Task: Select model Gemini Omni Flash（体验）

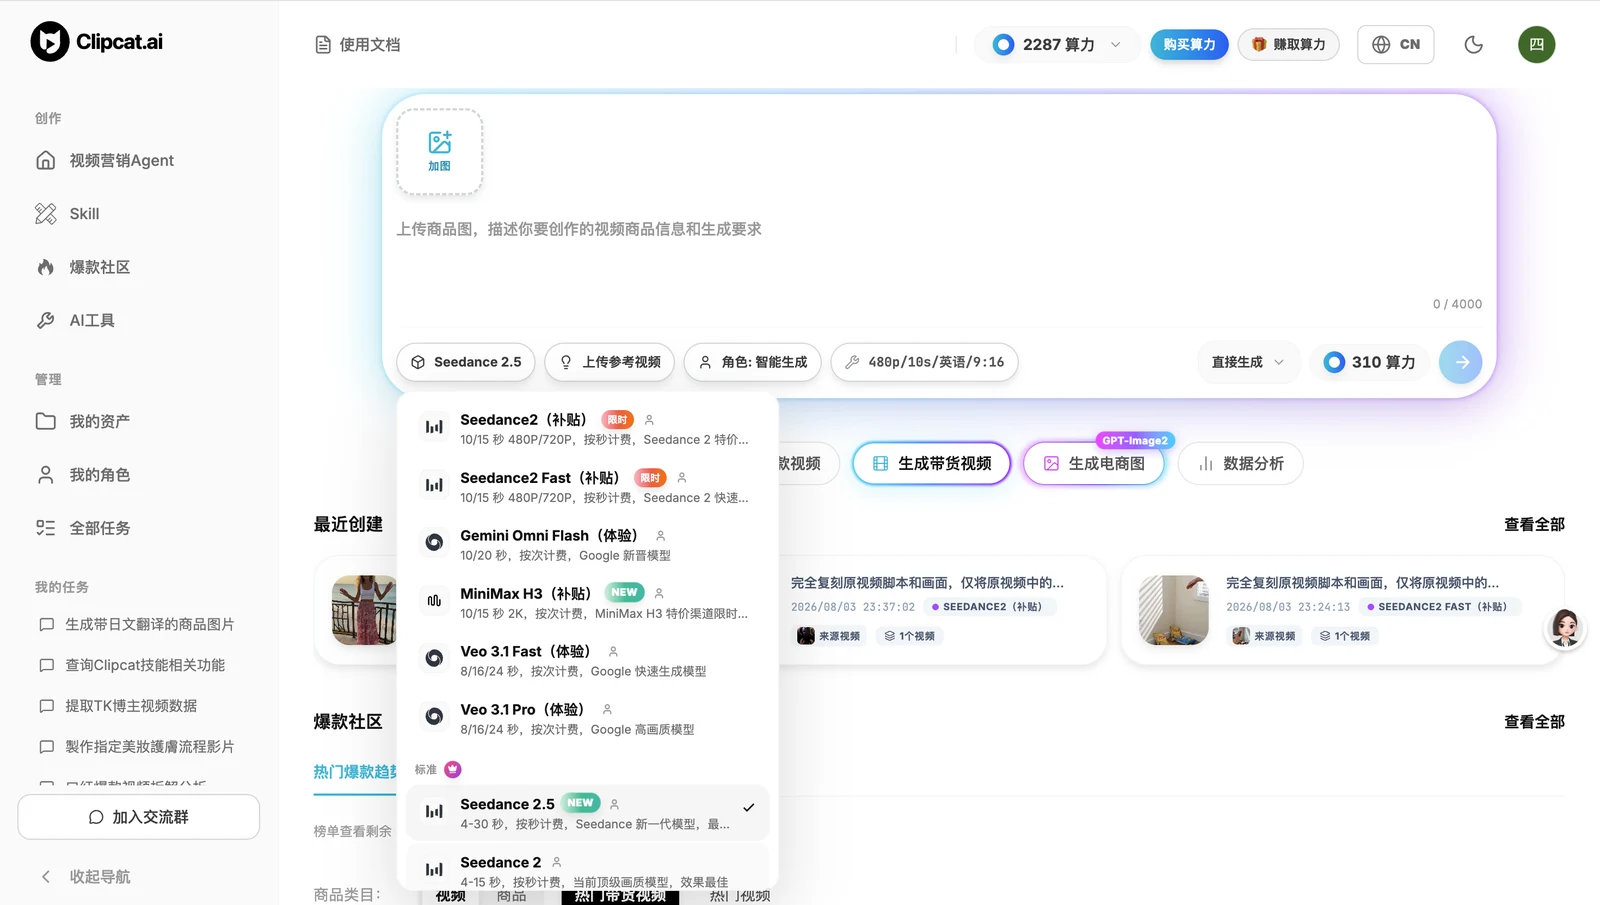Action: [588, 545]
